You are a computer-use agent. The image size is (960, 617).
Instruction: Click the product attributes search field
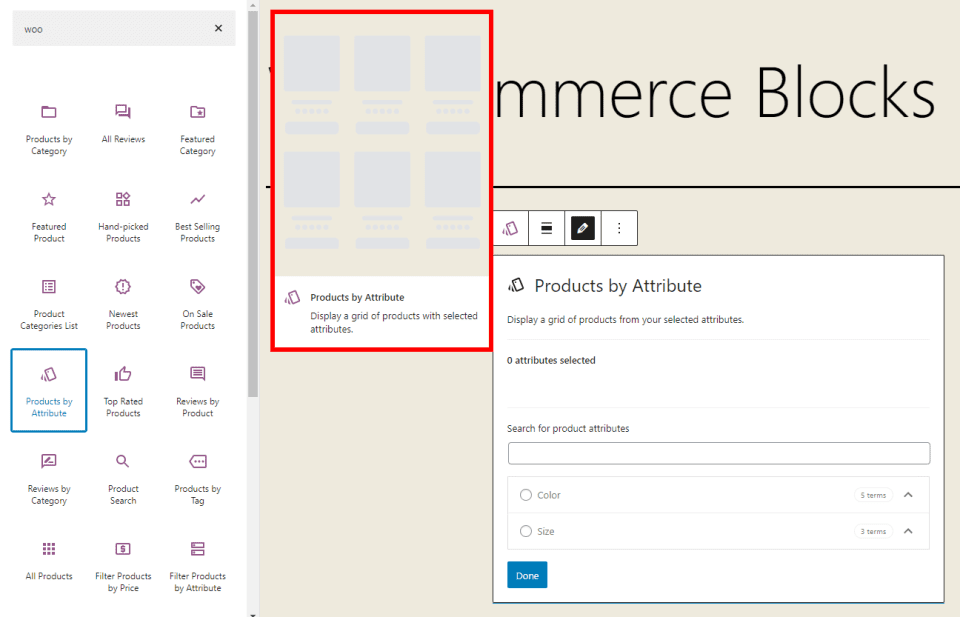(x=718, y=453)
